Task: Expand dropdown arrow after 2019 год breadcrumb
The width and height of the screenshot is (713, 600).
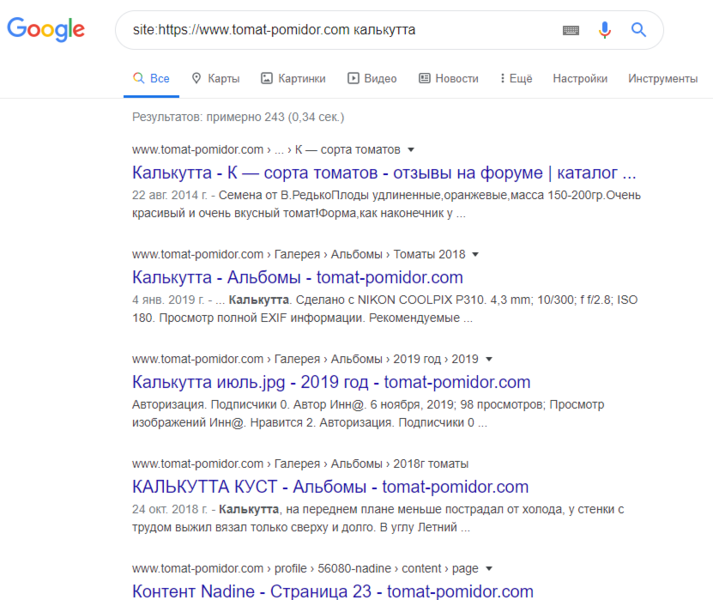Action: click(490, 359)
